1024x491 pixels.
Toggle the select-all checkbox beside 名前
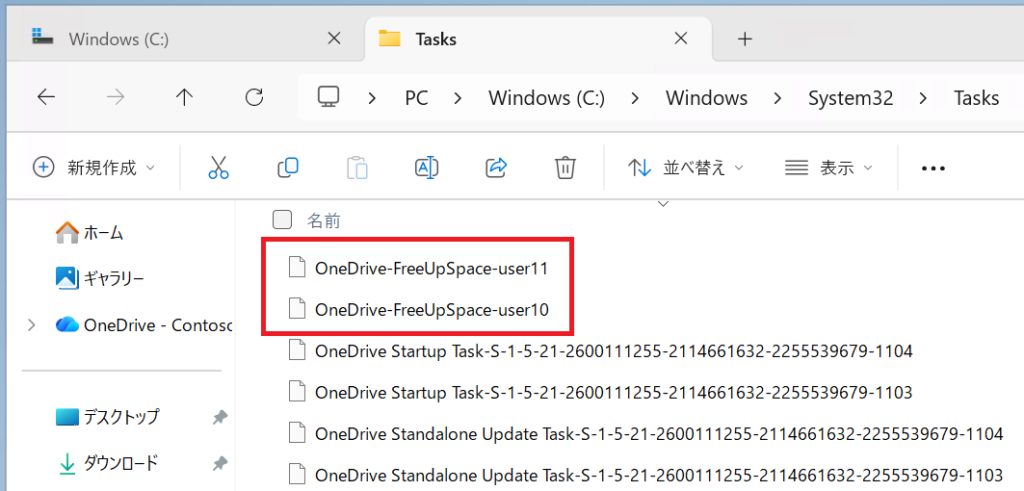[x=283, y=220]
